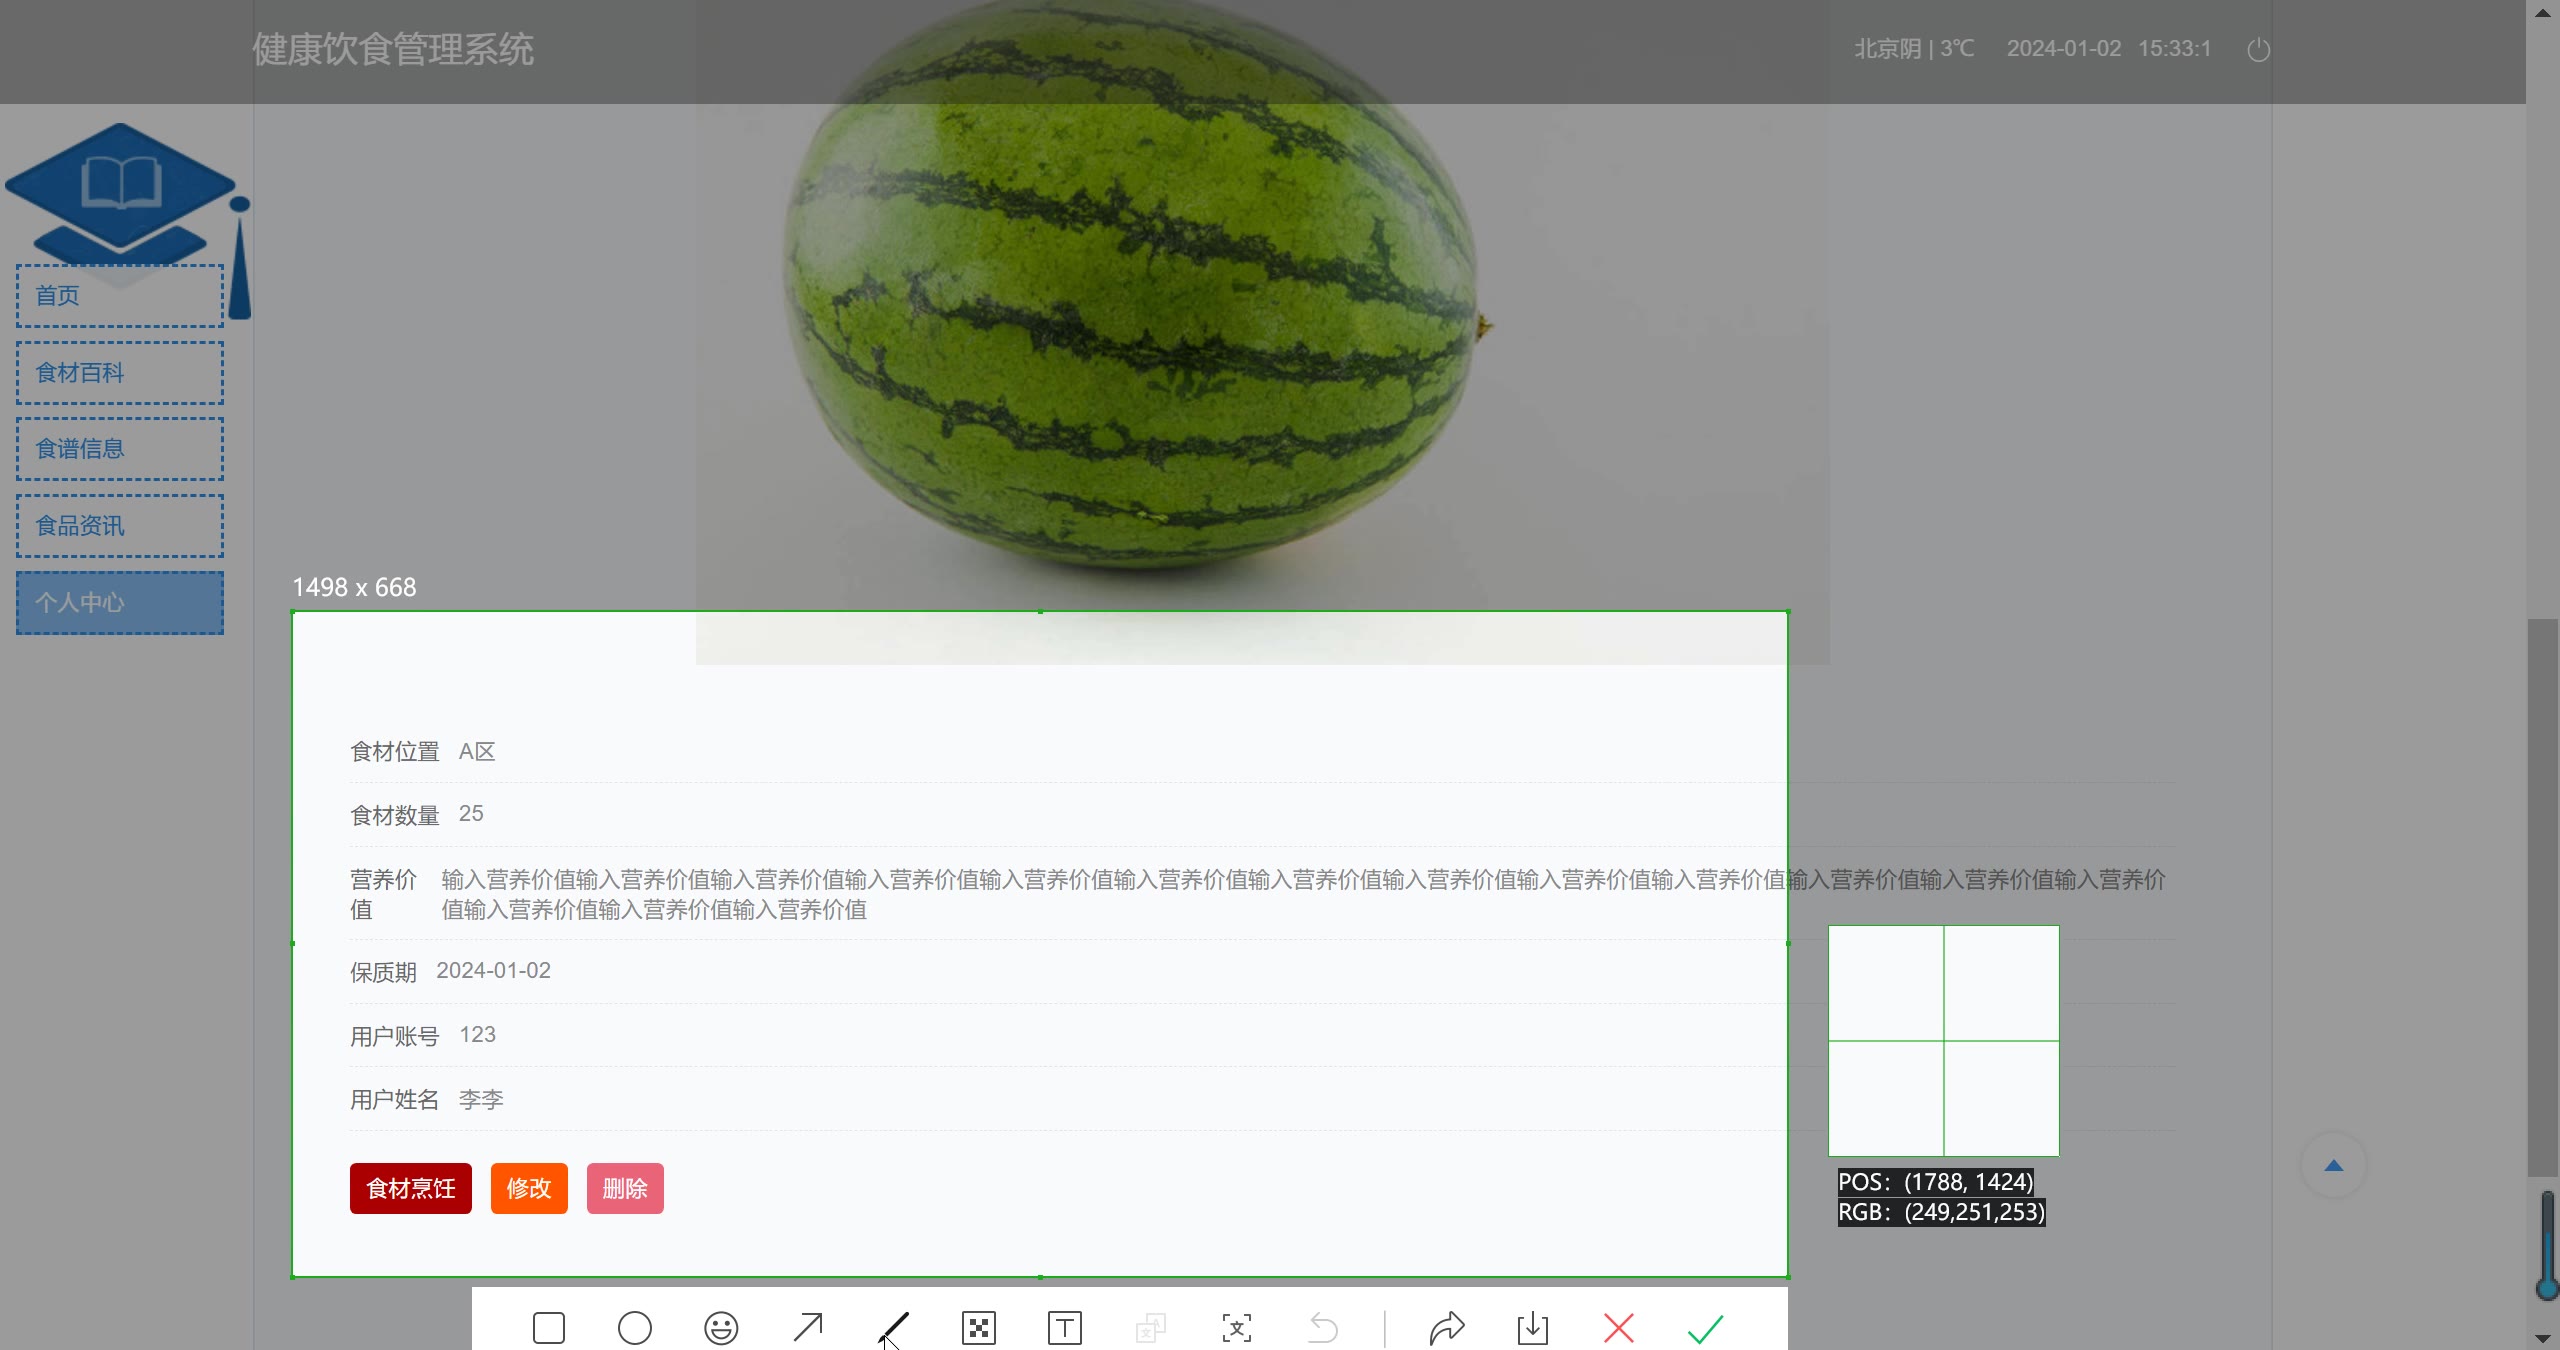
Task: Save the screenshot with download icon
Action: 1533,1328
